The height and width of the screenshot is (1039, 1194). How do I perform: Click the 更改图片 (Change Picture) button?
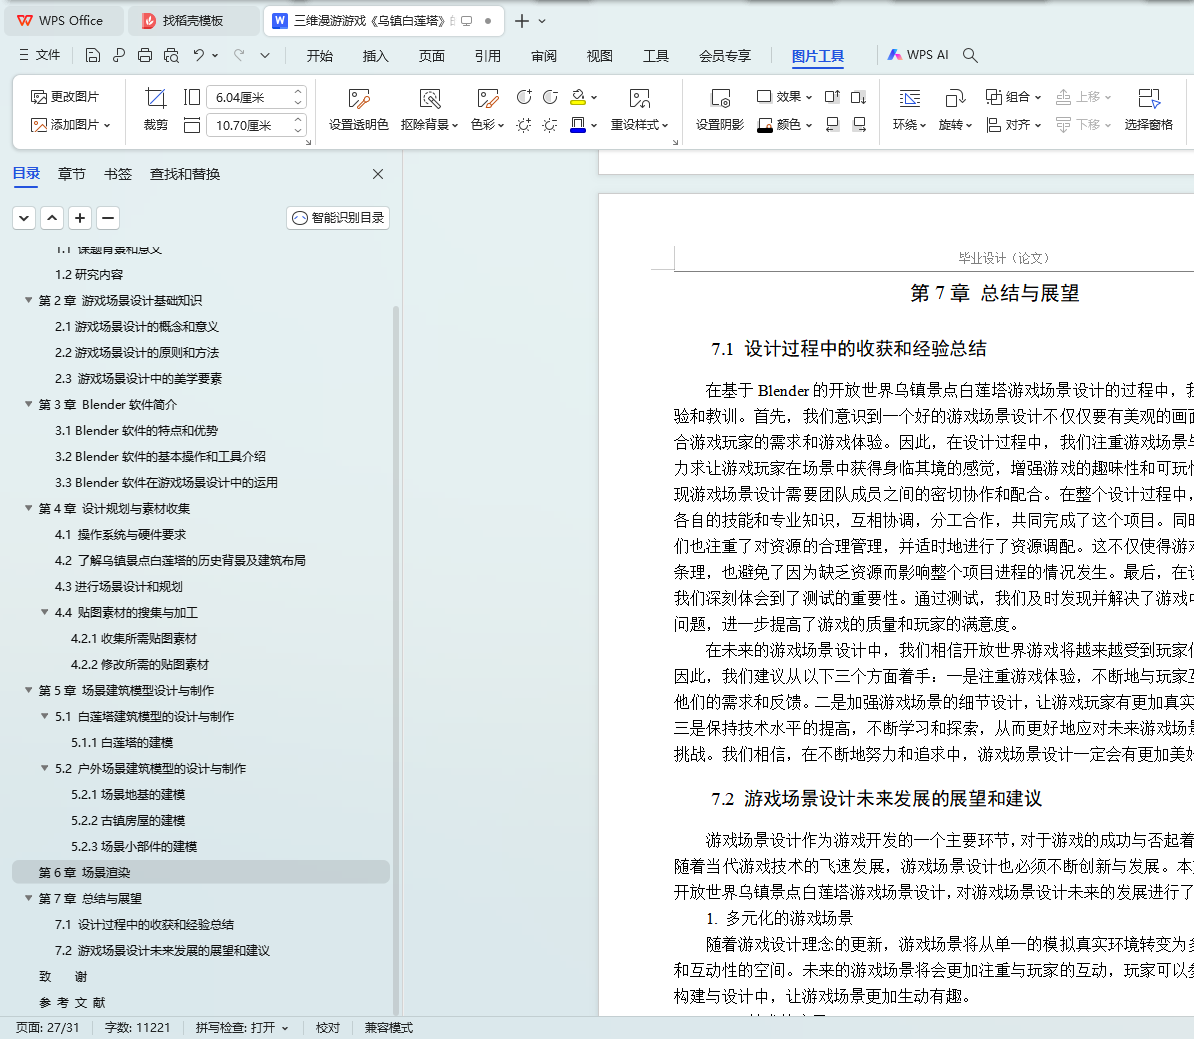pyautogui.click(x=65, y=97)
